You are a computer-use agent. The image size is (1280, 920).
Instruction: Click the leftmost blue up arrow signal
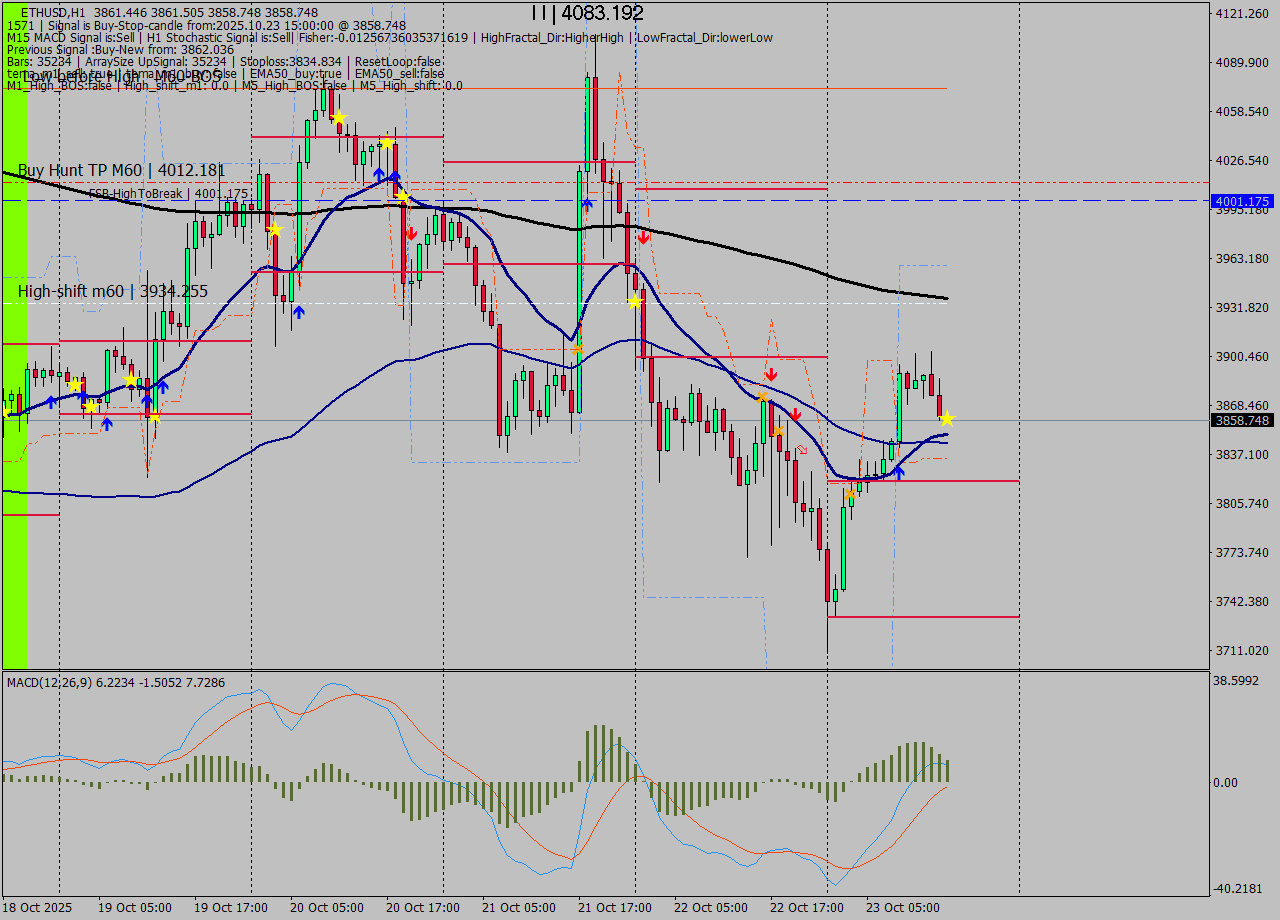tap(51, 402)
